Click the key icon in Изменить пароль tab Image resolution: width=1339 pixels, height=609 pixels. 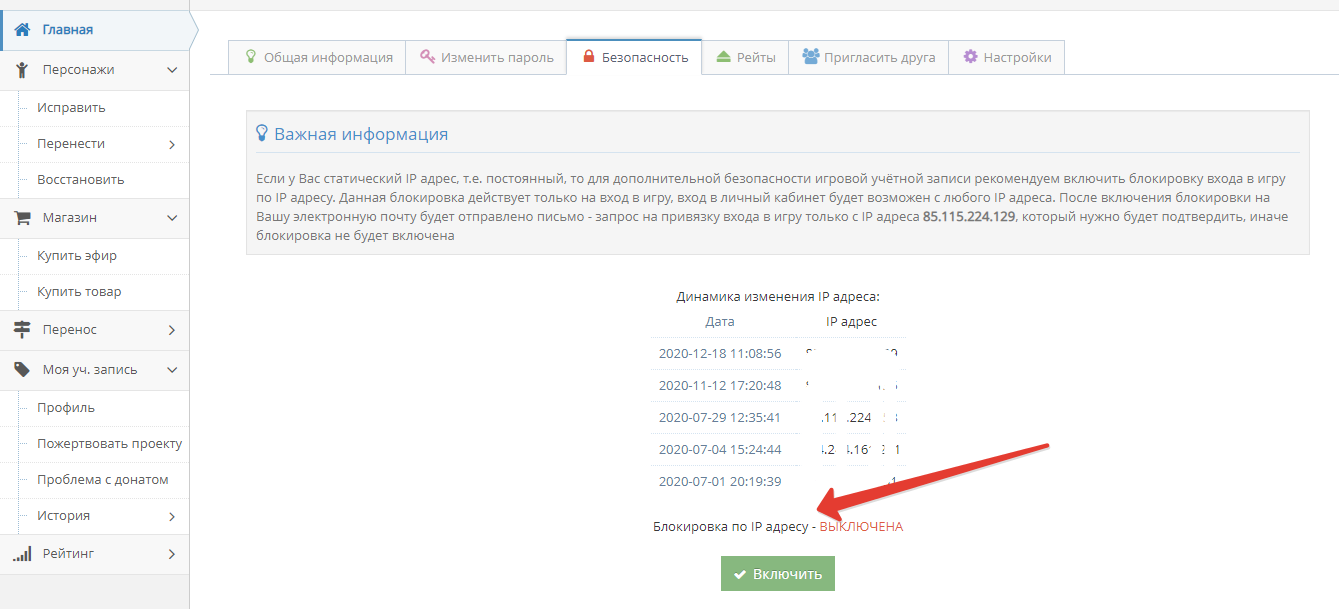pyautogui.click(x=427, y=57)
